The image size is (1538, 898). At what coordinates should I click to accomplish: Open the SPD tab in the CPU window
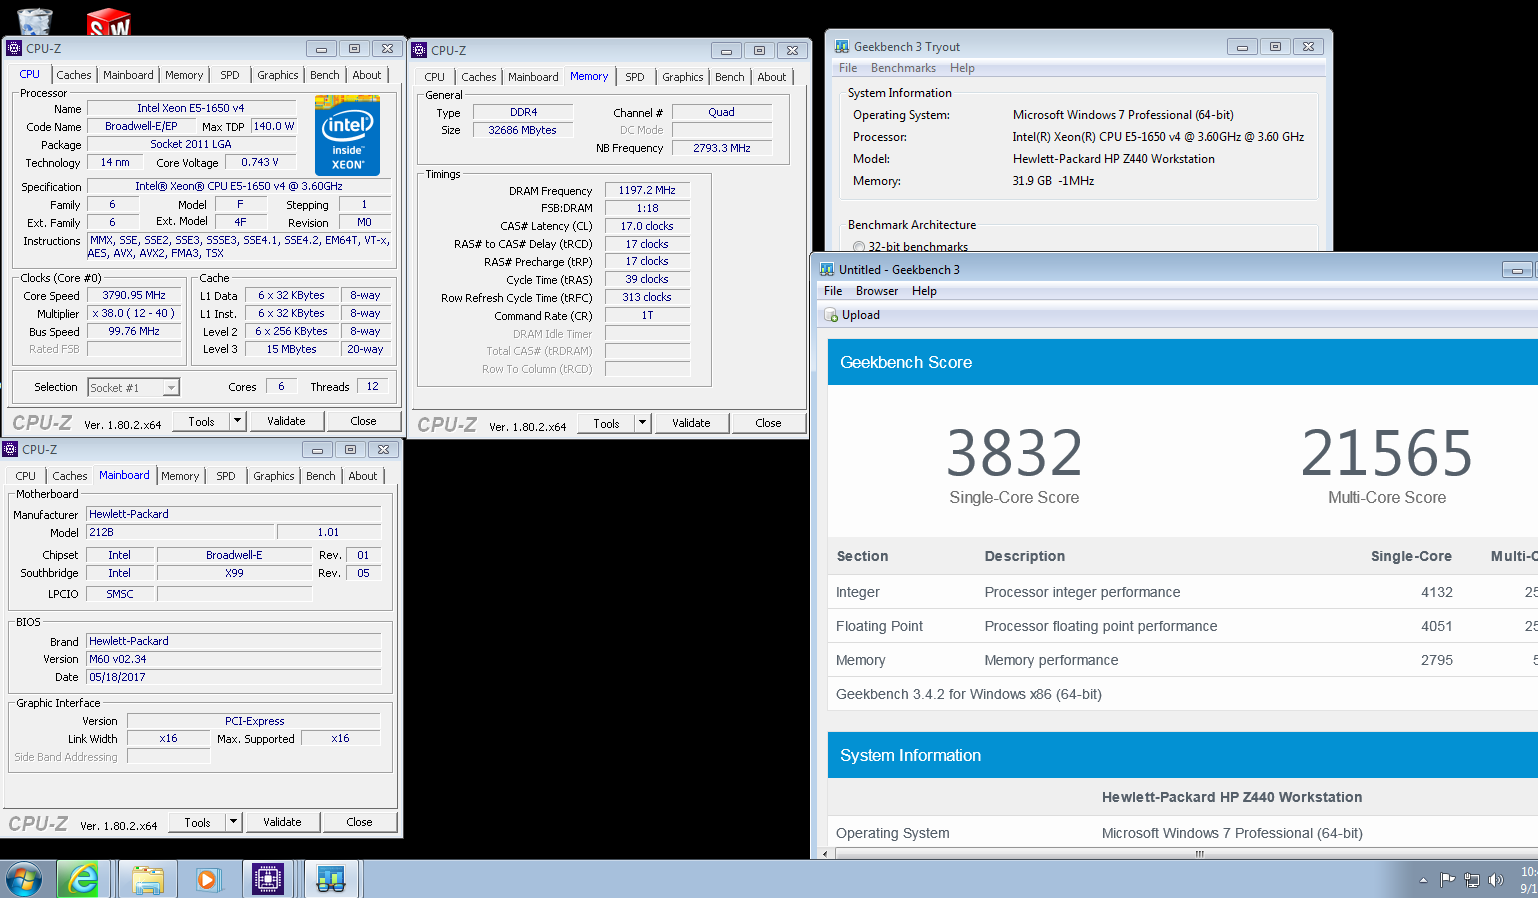[230, 75]
